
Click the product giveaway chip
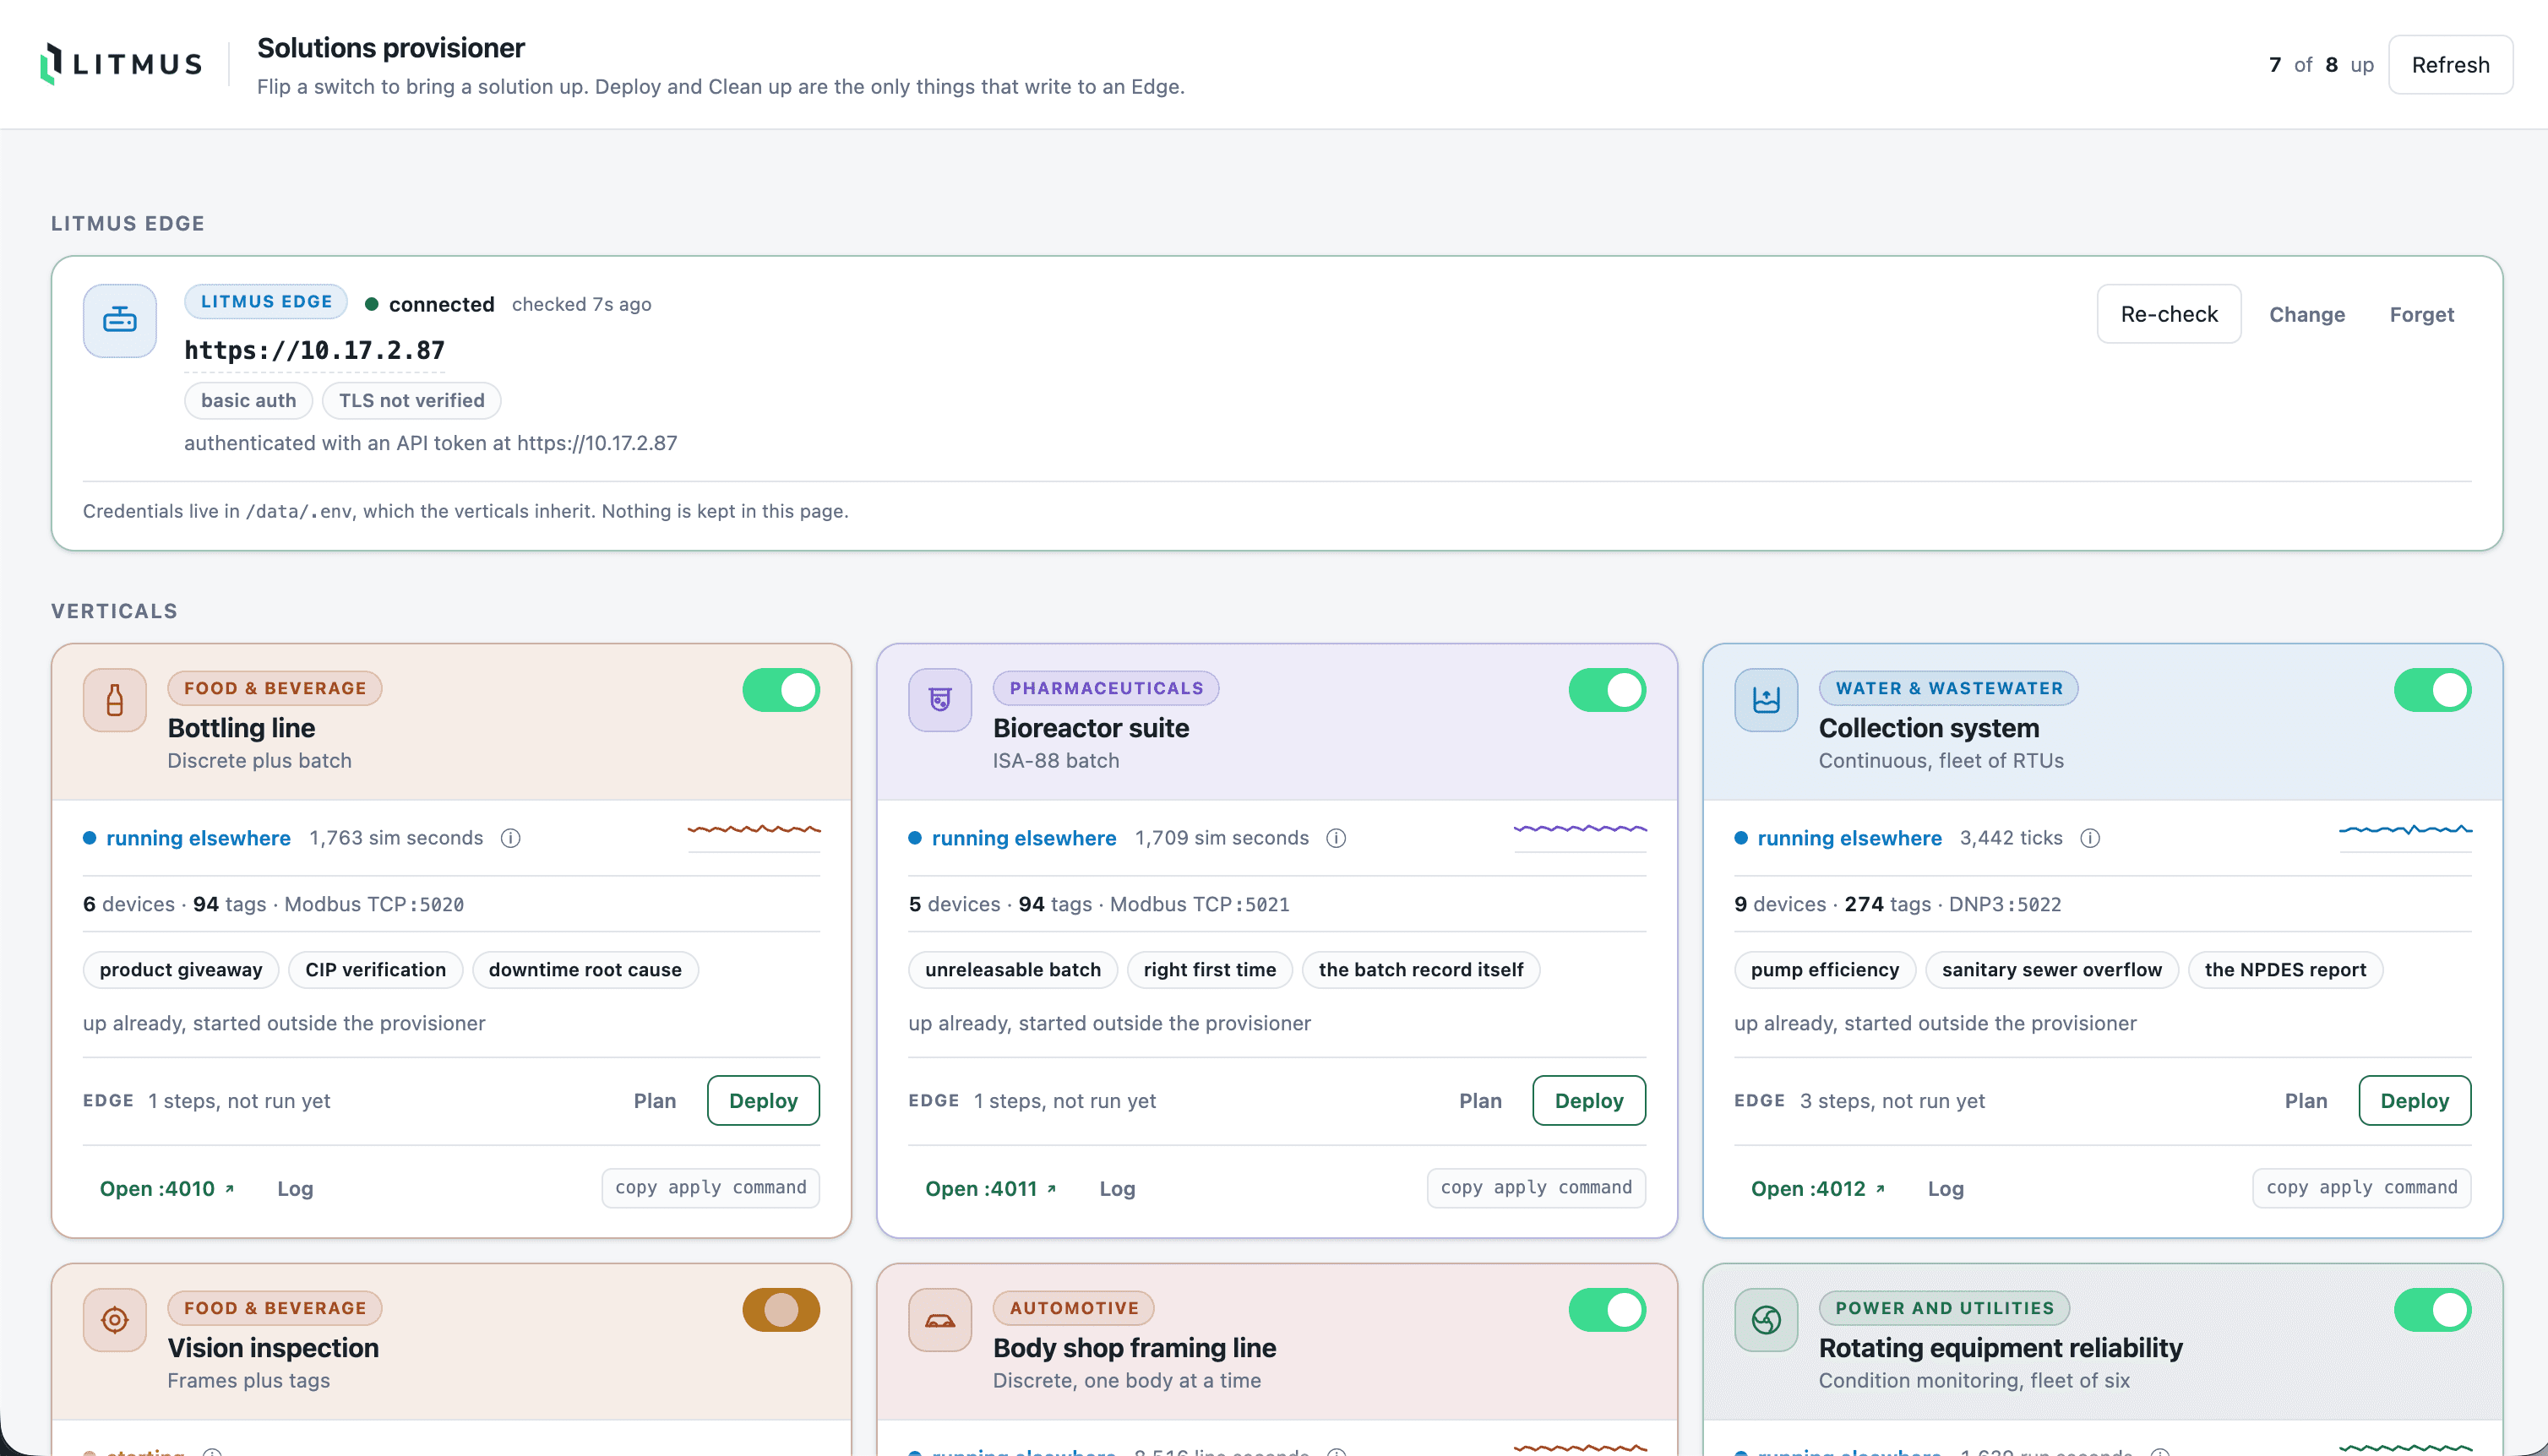181,969
